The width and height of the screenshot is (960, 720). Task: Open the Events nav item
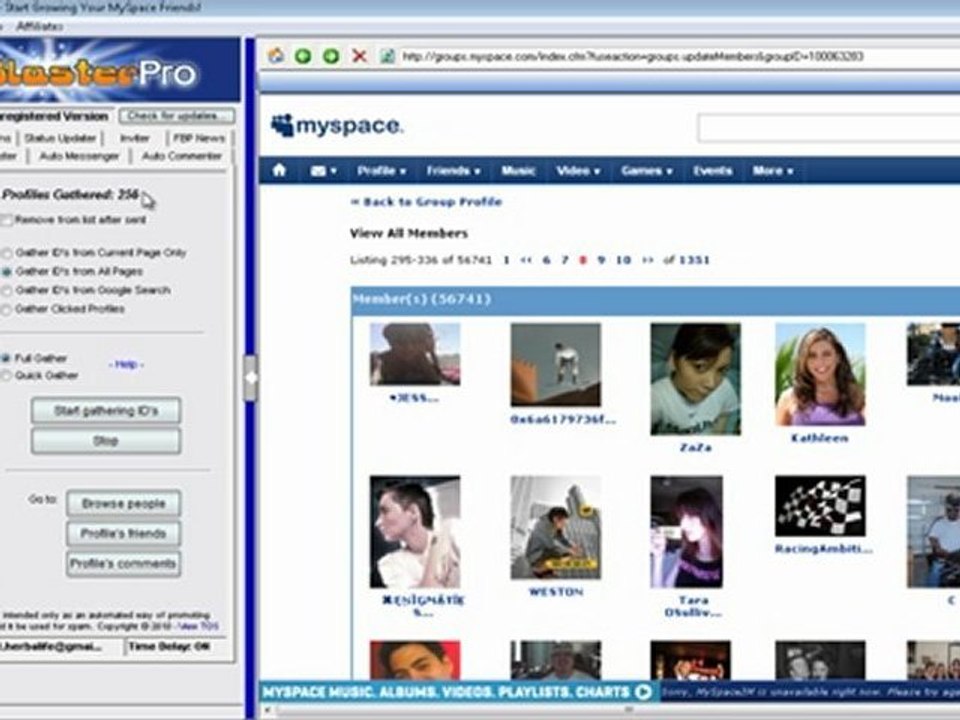[712, 171]
